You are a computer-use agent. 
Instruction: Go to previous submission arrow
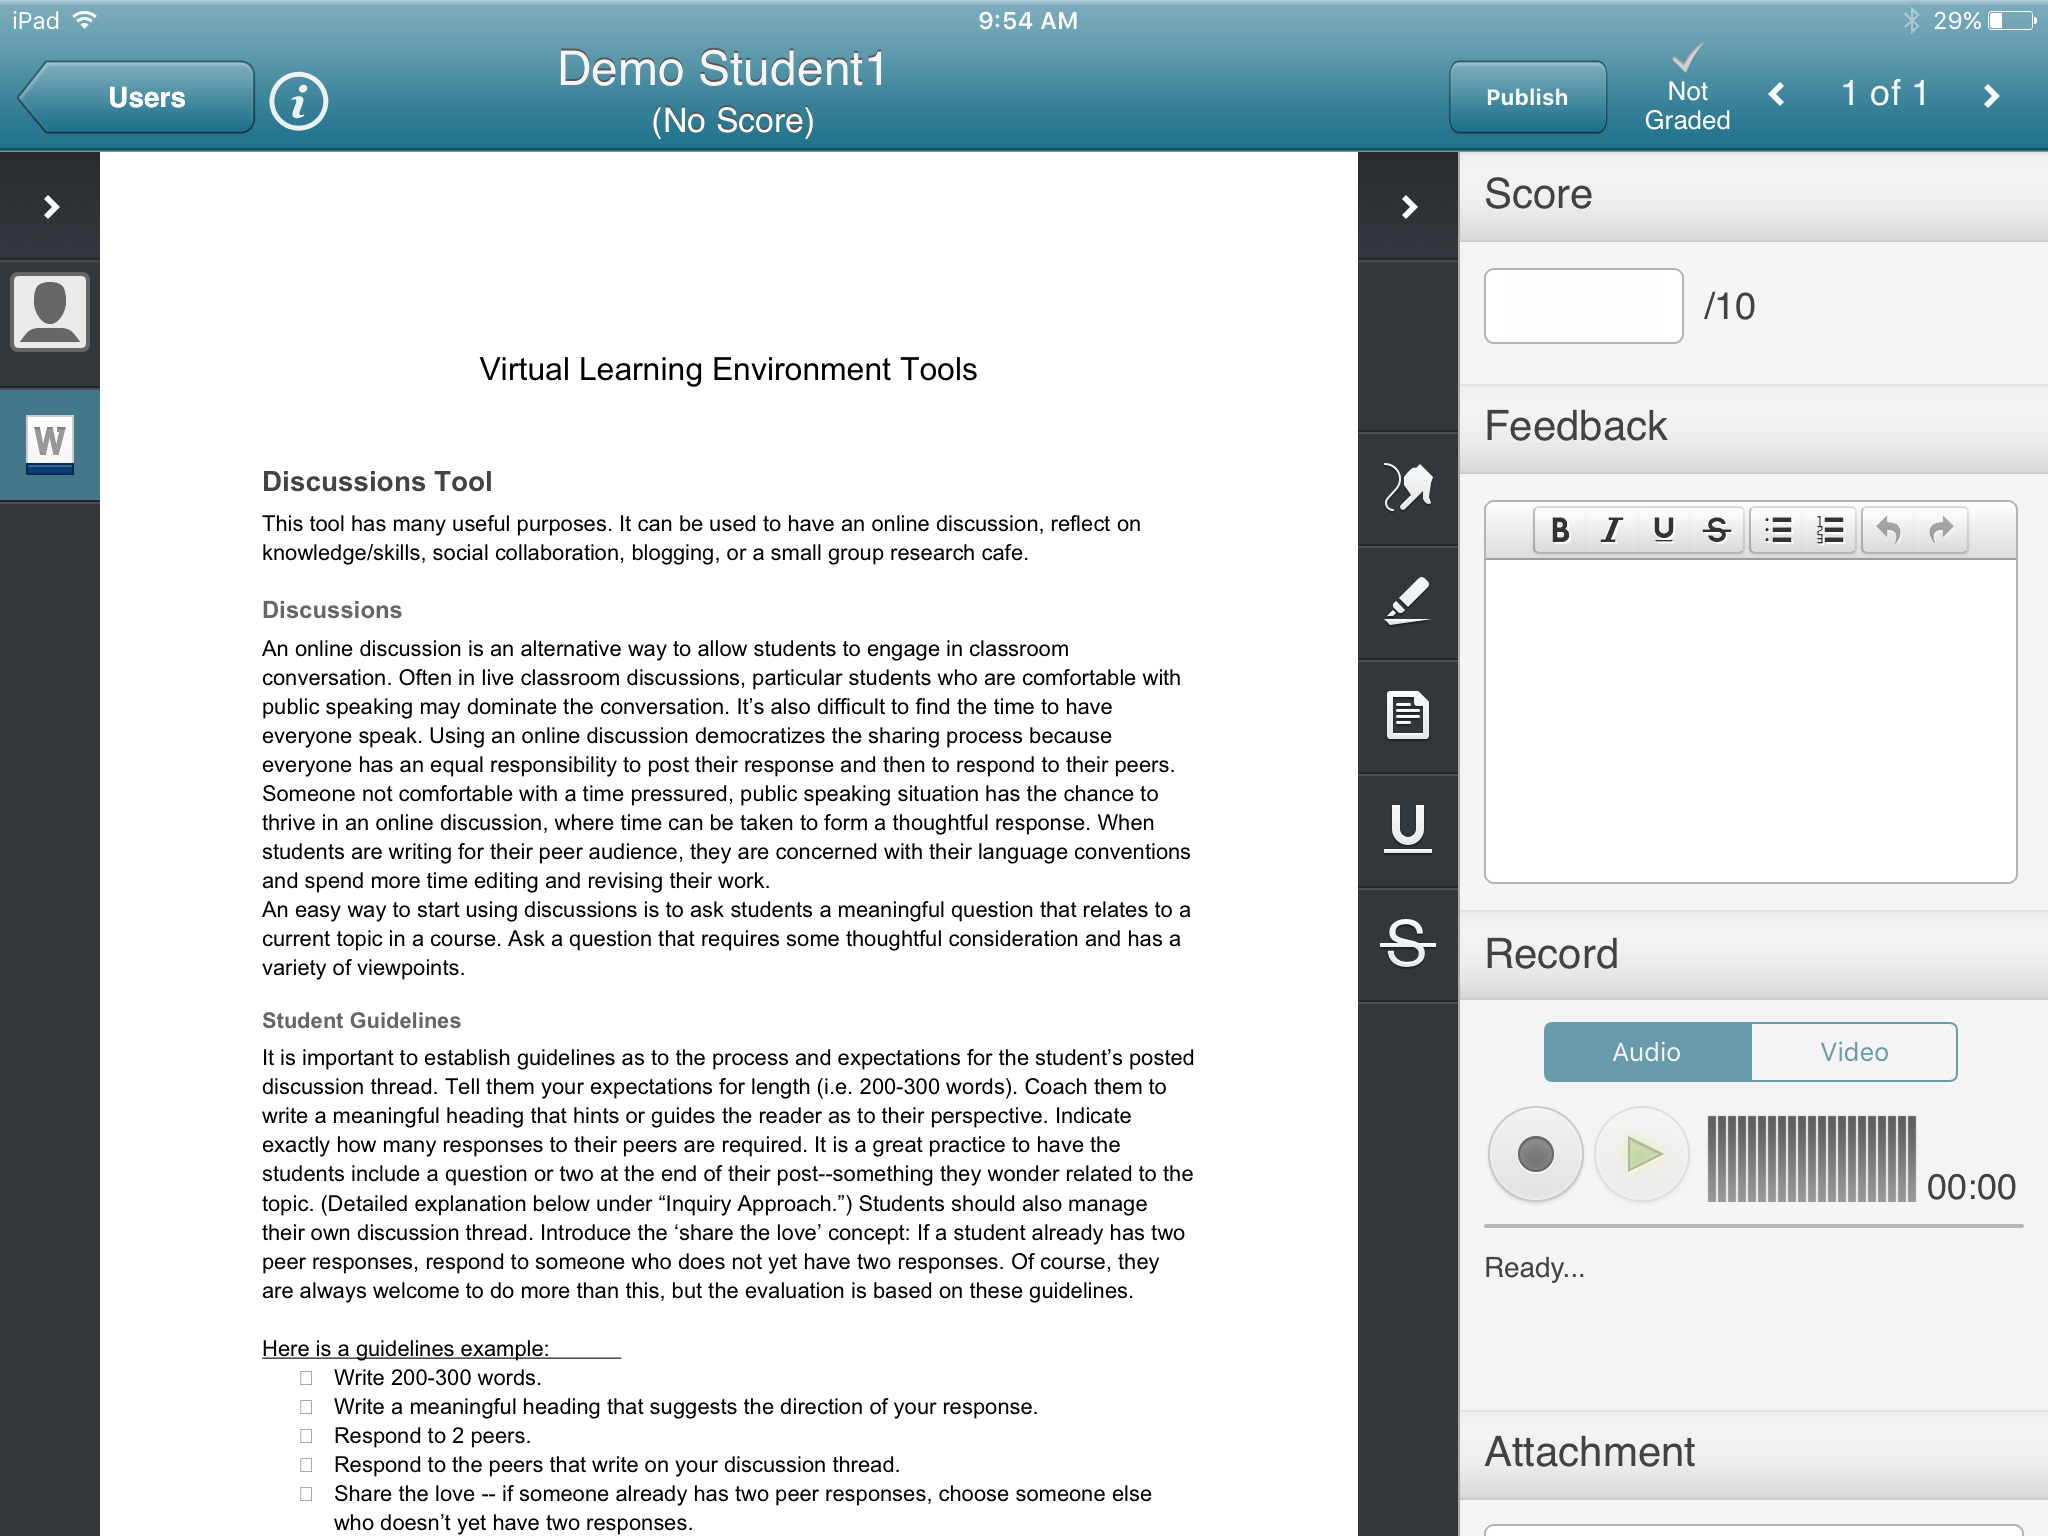(x=1776, y=95)
